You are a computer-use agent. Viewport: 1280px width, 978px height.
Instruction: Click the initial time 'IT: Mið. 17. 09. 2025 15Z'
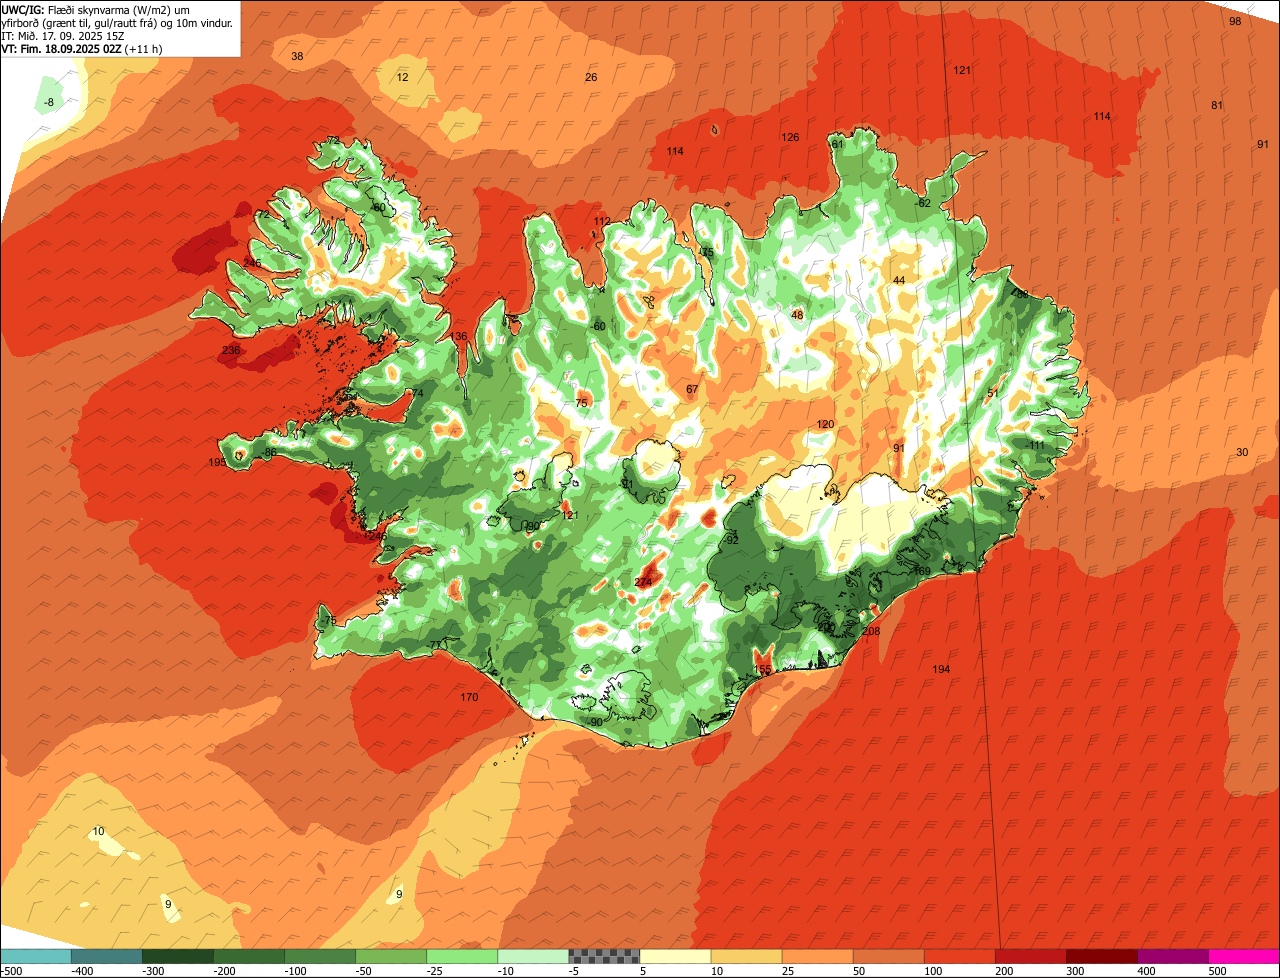(63, 35)
